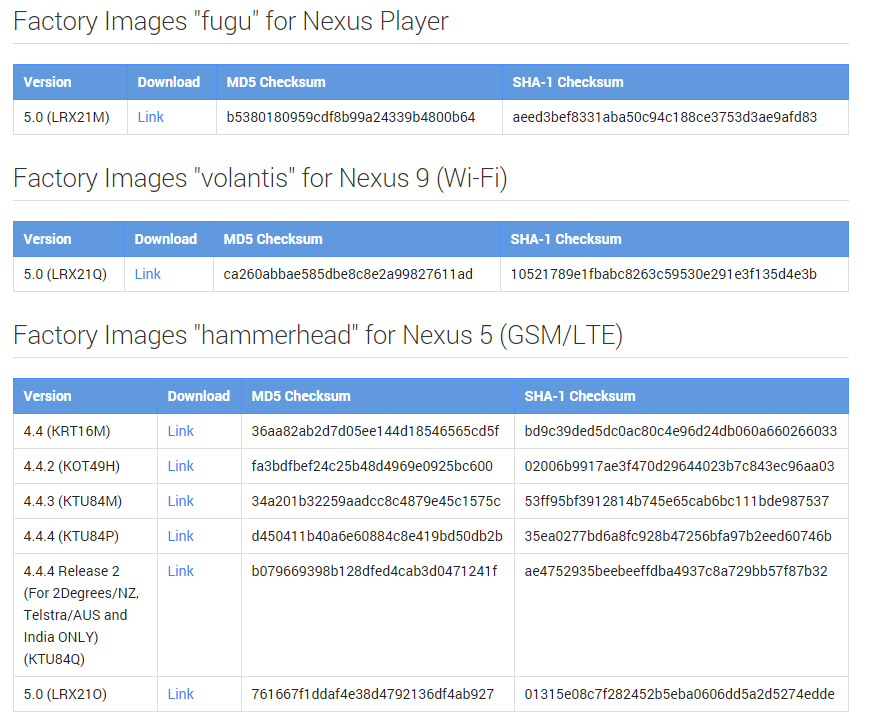This screenshot has width=870, height=722.
Task: Open download Link for fugu 5.0 (LRX21M)
Action: [x=150, y=117]
